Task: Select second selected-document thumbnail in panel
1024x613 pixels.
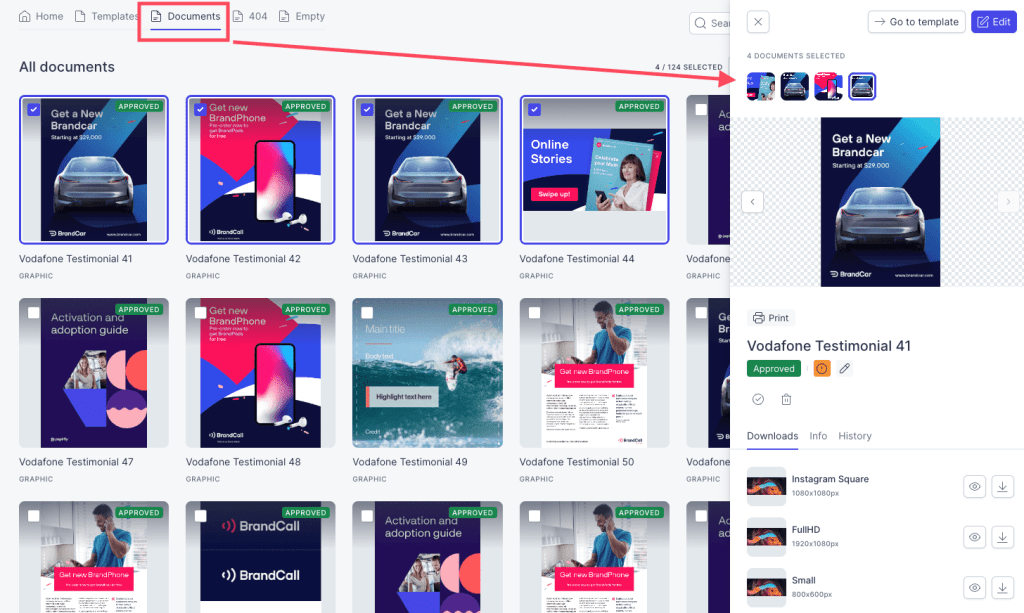Action: (795, 86)
